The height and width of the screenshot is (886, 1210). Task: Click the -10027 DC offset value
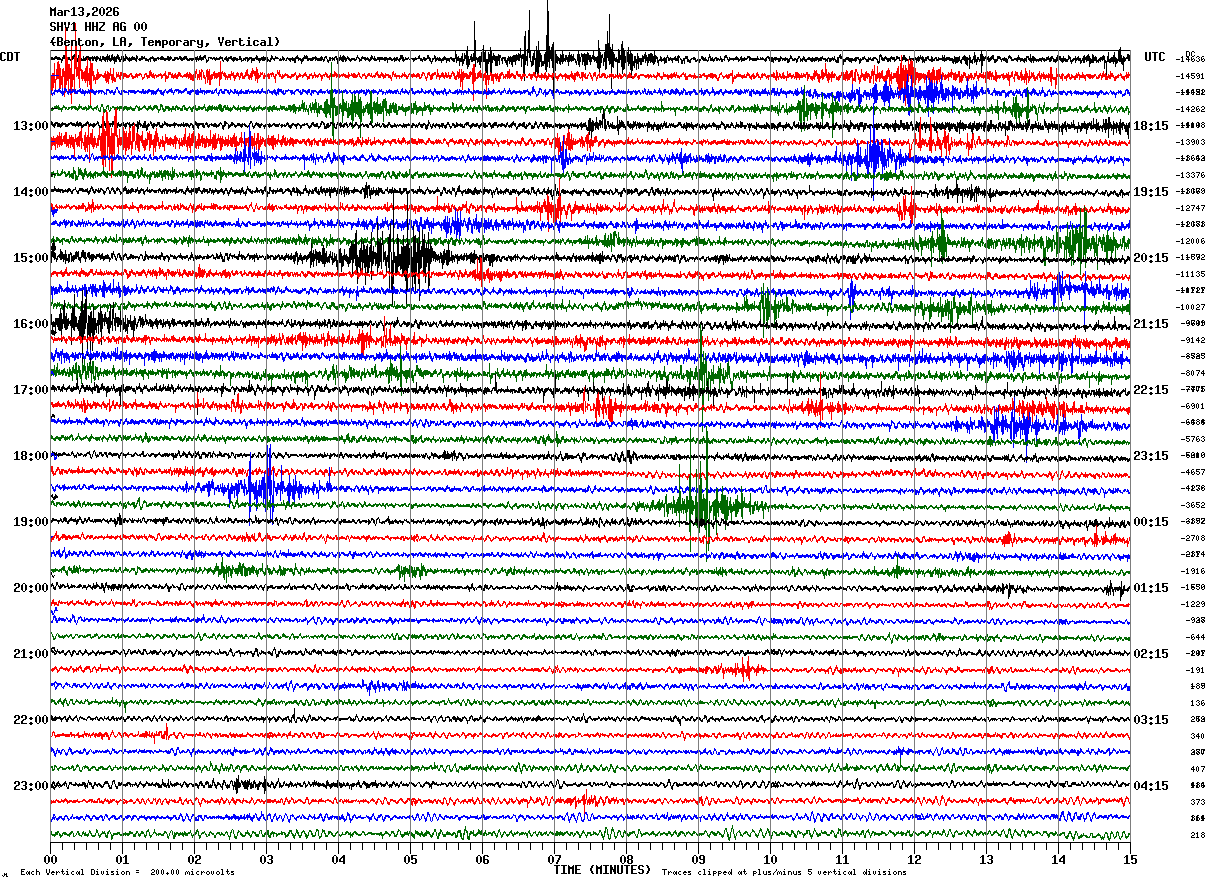[1190, 307]
